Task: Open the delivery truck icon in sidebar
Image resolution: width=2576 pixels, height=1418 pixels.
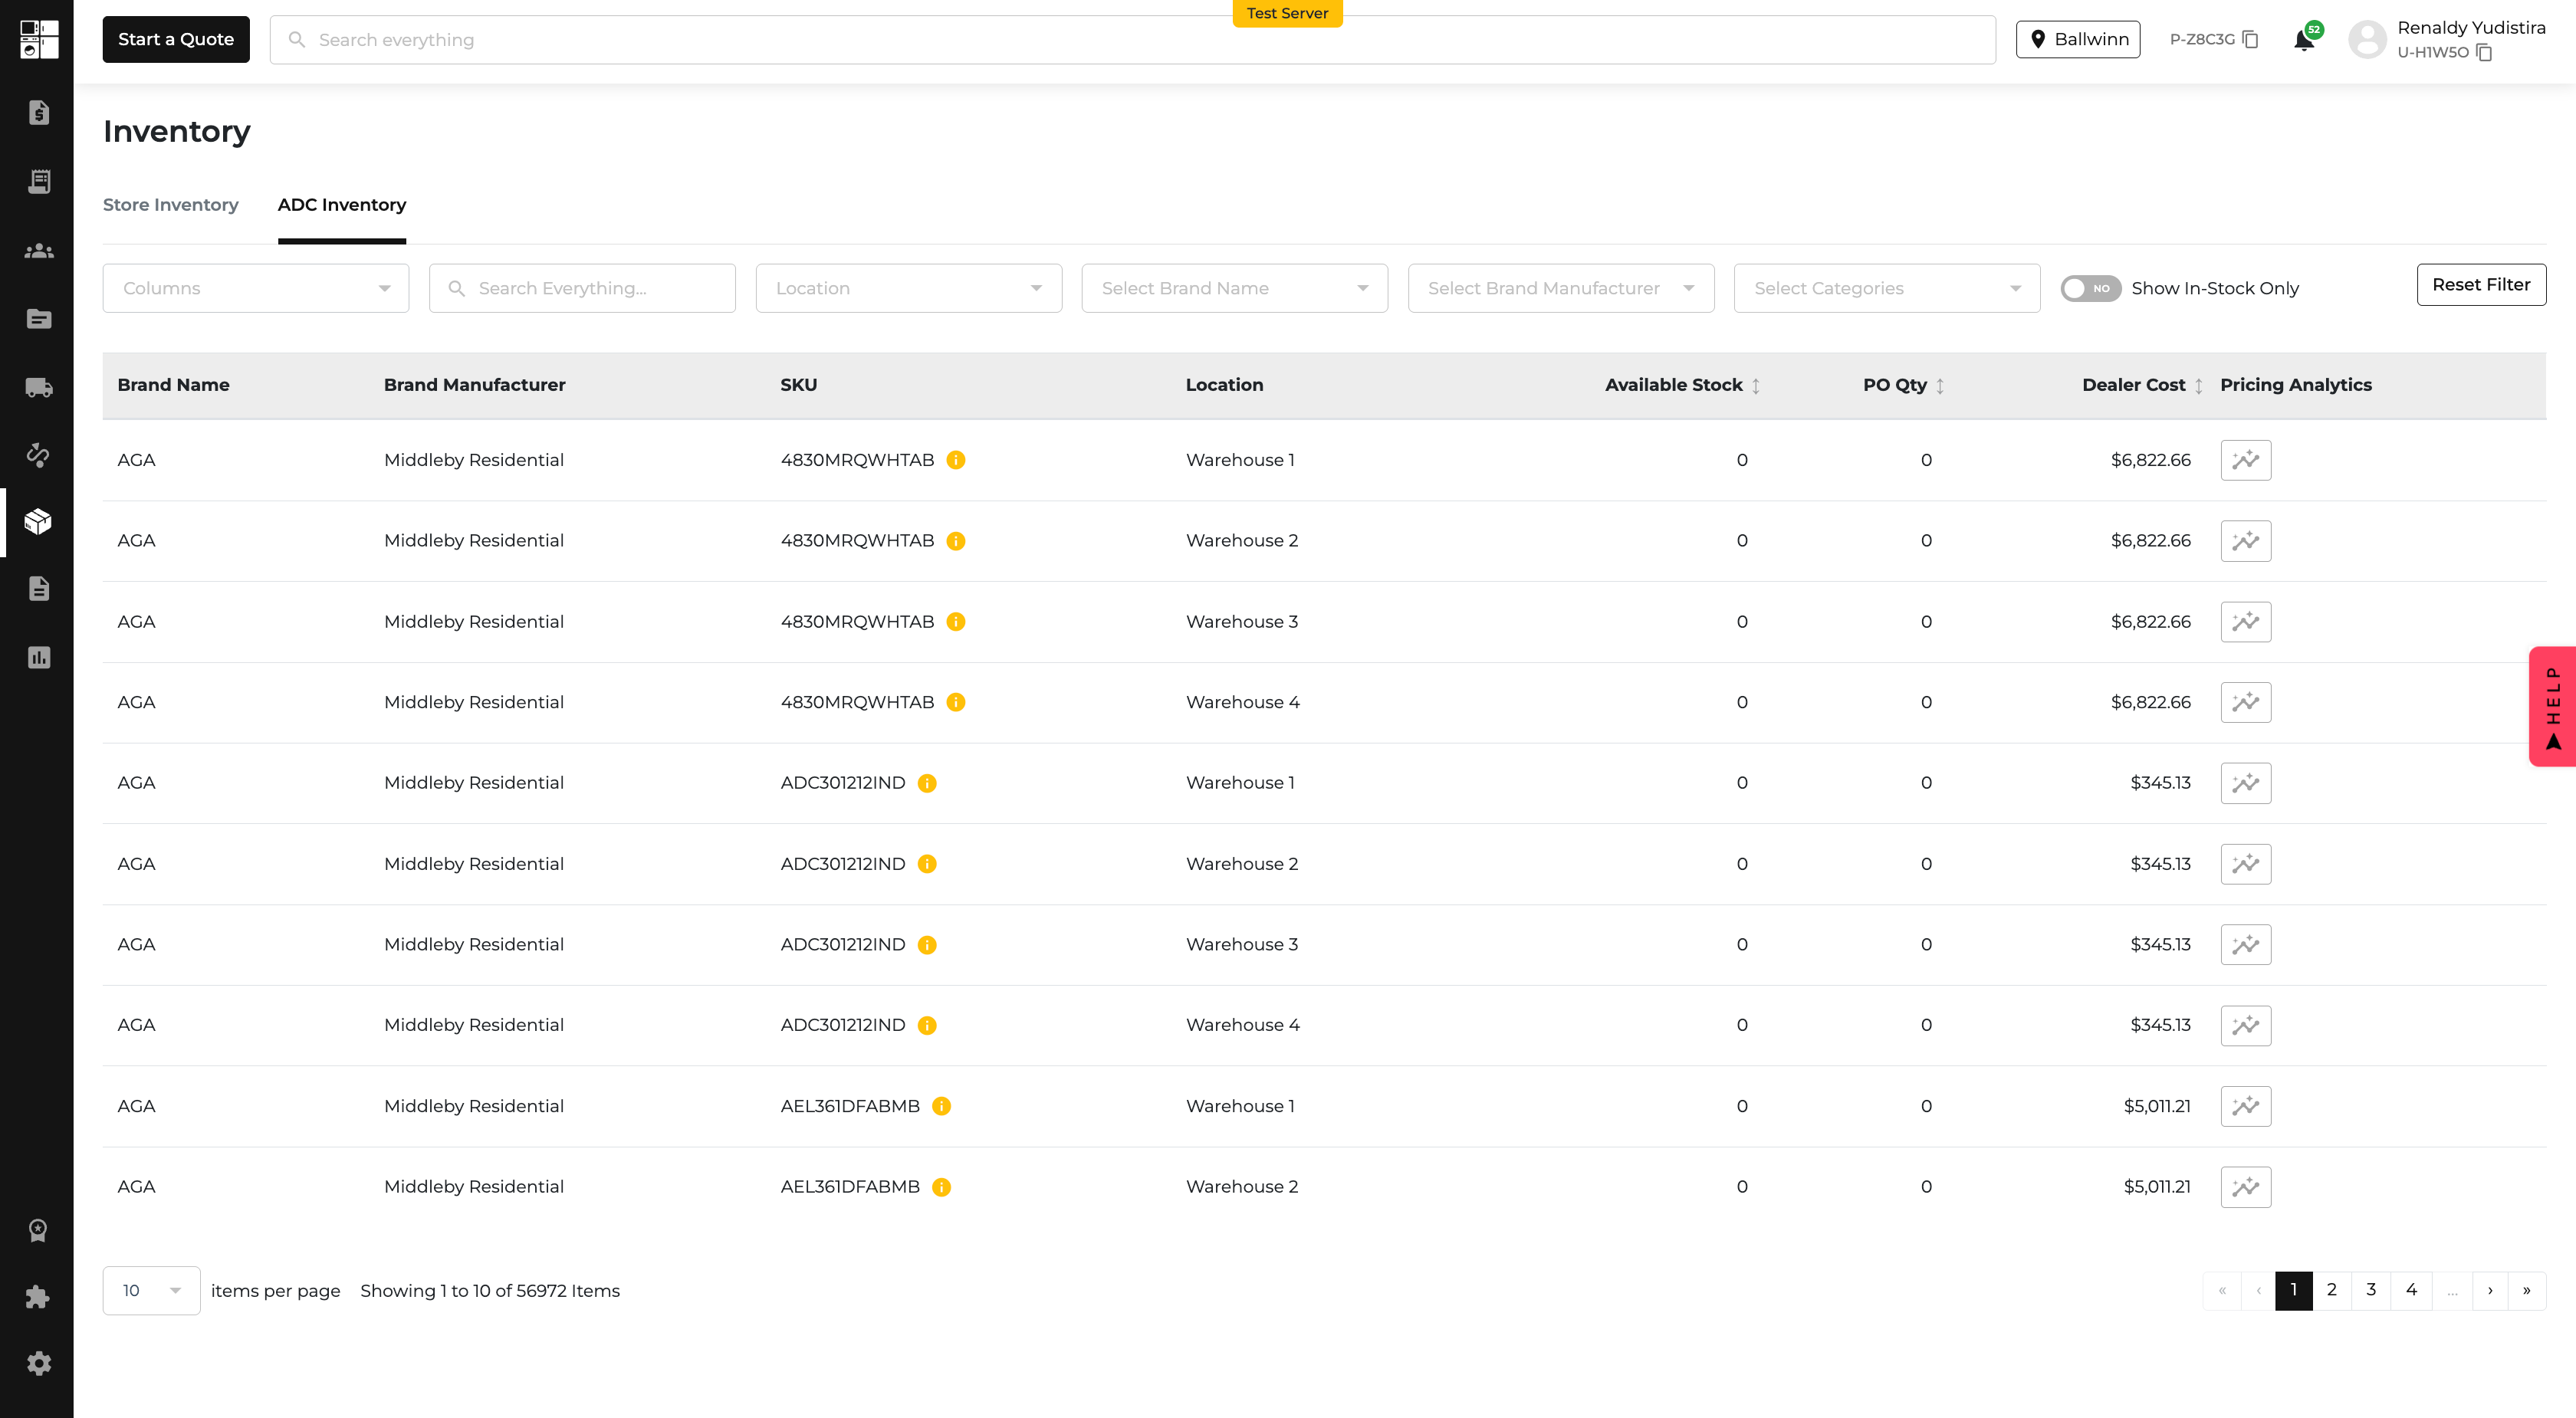Action: pos(38,387)
